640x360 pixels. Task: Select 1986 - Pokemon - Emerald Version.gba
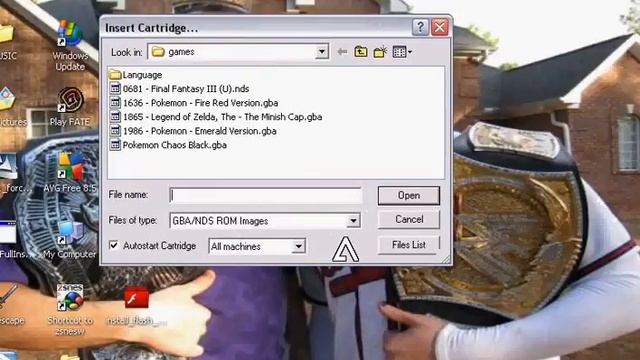(x=193, y=131)
